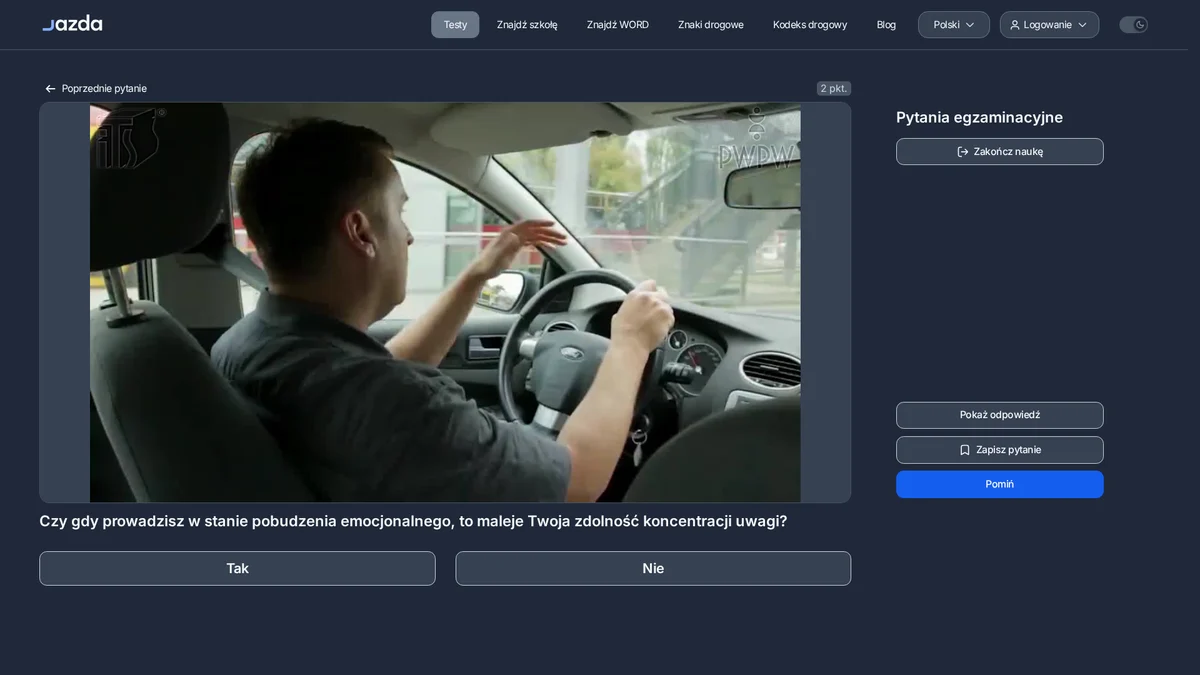The height and width of the screenshot is (675, 1200).
Task: Click the exit icon in Zakończ naukę
Action: (x=963, y=152)
